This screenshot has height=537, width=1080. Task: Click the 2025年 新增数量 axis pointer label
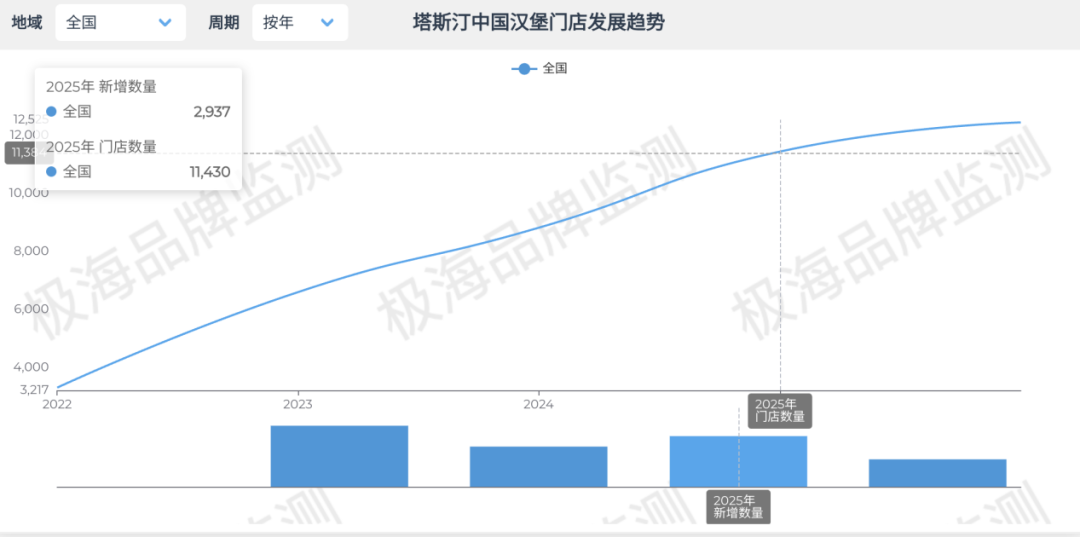pyautogui.click(x=738, y=507)
